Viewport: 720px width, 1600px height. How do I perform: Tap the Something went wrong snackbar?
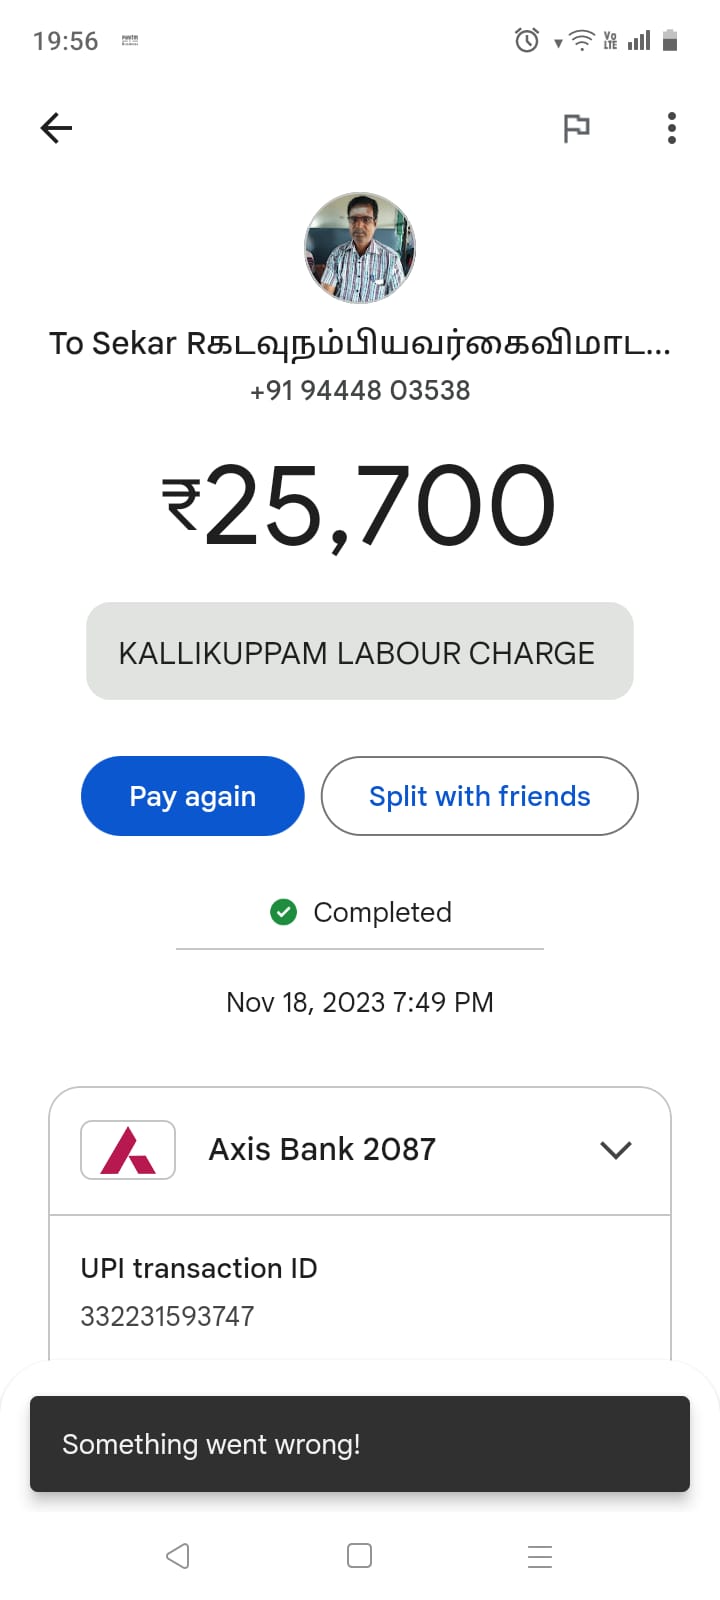[x=360, y=1444]
